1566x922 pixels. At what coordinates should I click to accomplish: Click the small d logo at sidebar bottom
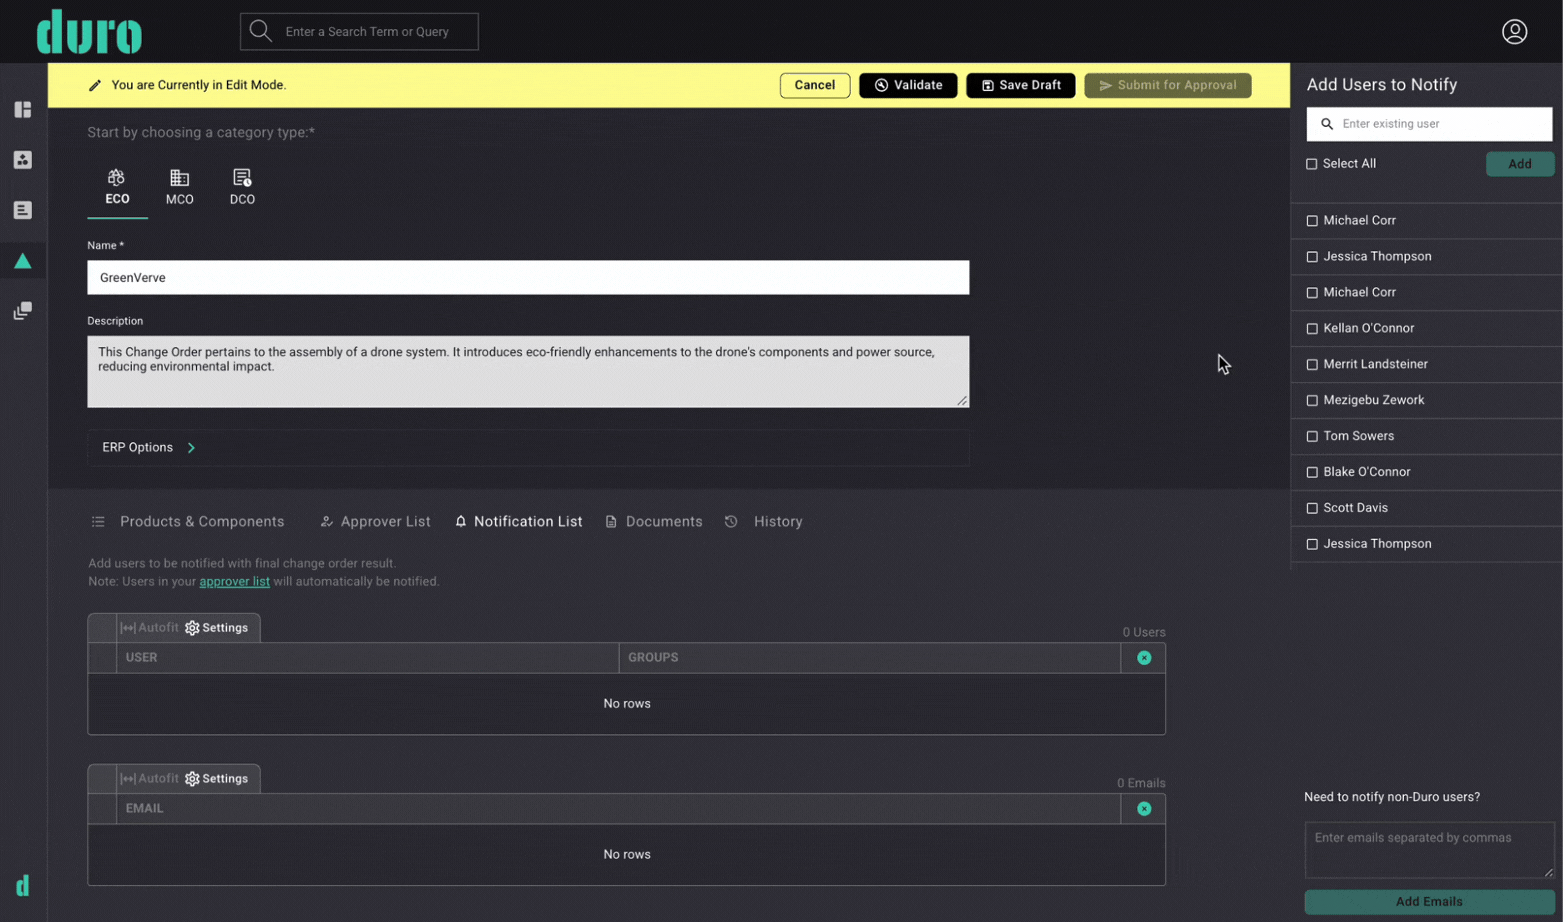[x=23, y=886]
